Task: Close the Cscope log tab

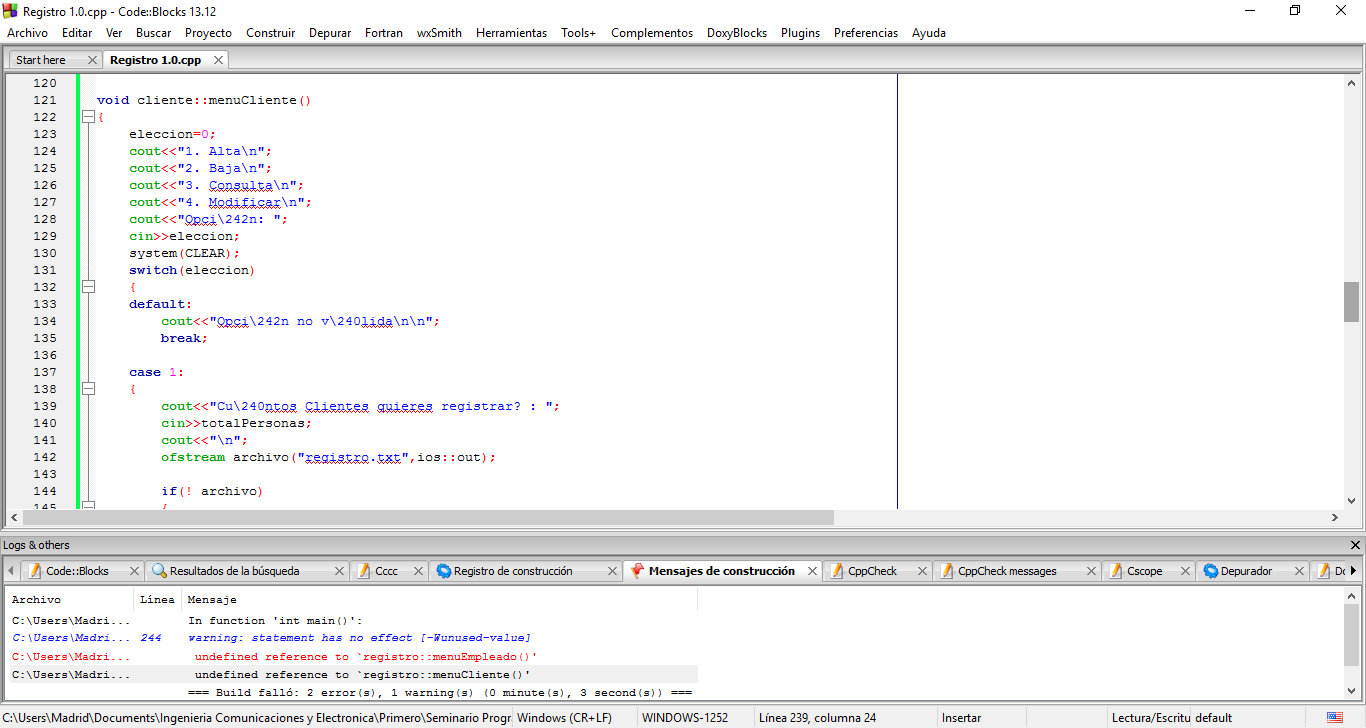Action: coord(1185,571)
